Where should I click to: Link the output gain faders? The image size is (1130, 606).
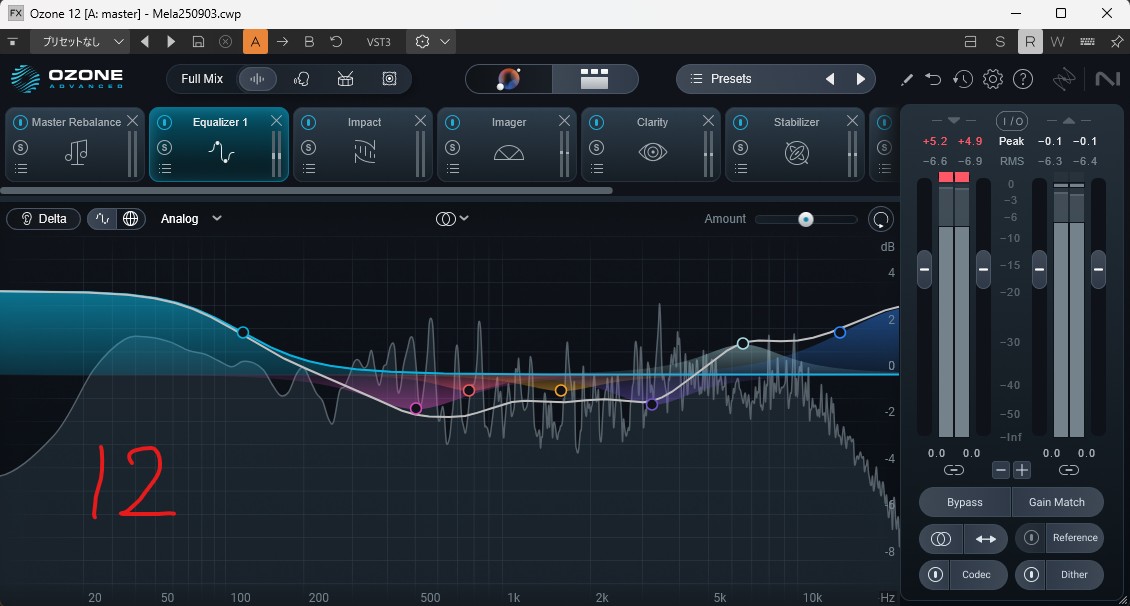[1069, 471]
